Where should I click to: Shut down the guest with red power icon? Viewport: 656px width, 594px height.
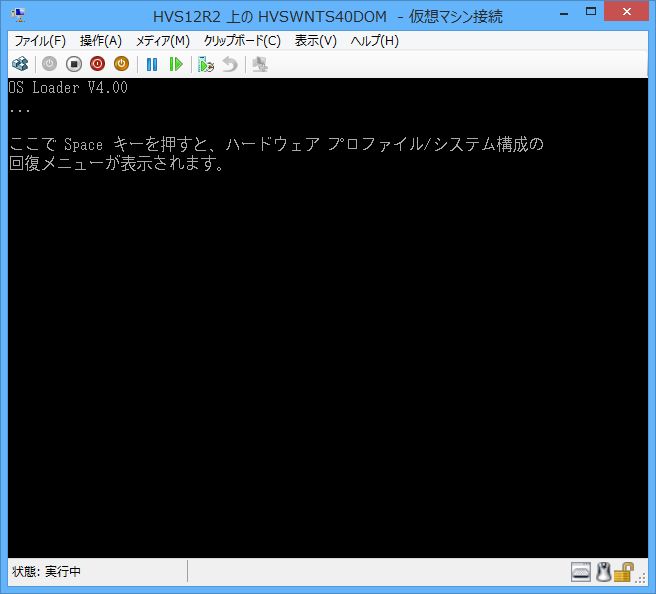(x=97, y=64)
